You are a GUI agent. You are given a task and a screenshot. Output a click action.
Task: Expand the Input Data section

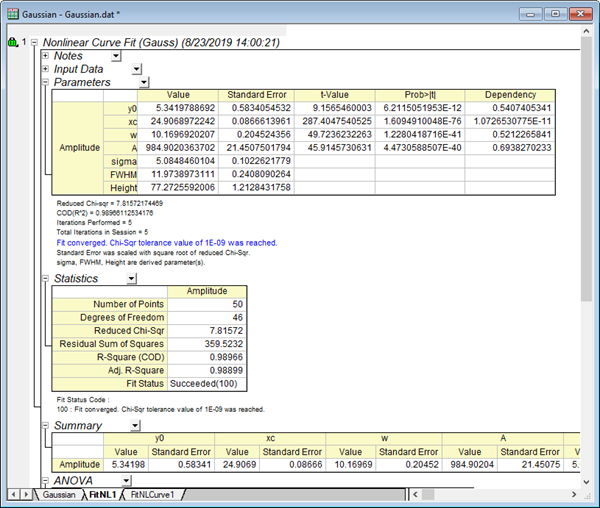(x=45, y=70)
